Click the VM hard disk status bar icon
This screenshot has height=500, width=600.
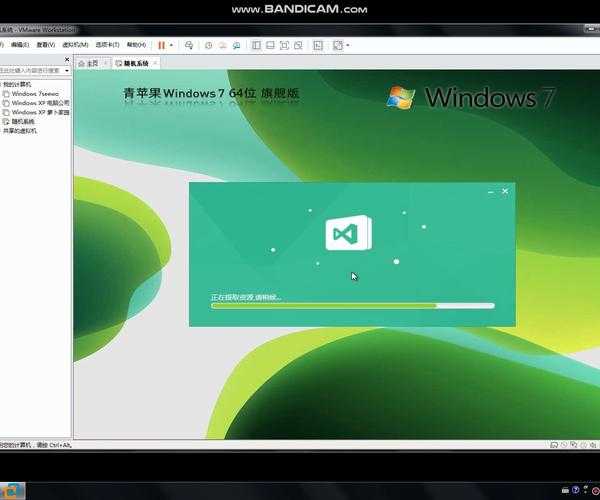[x=554, y=445]
